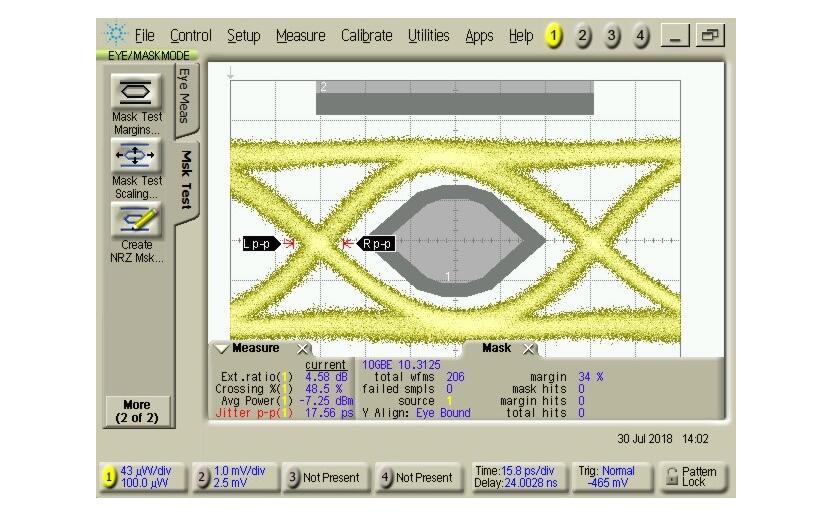The image size is (824, 517).
Task: Open the Calibrate menu
Action: tap(366, 36)
